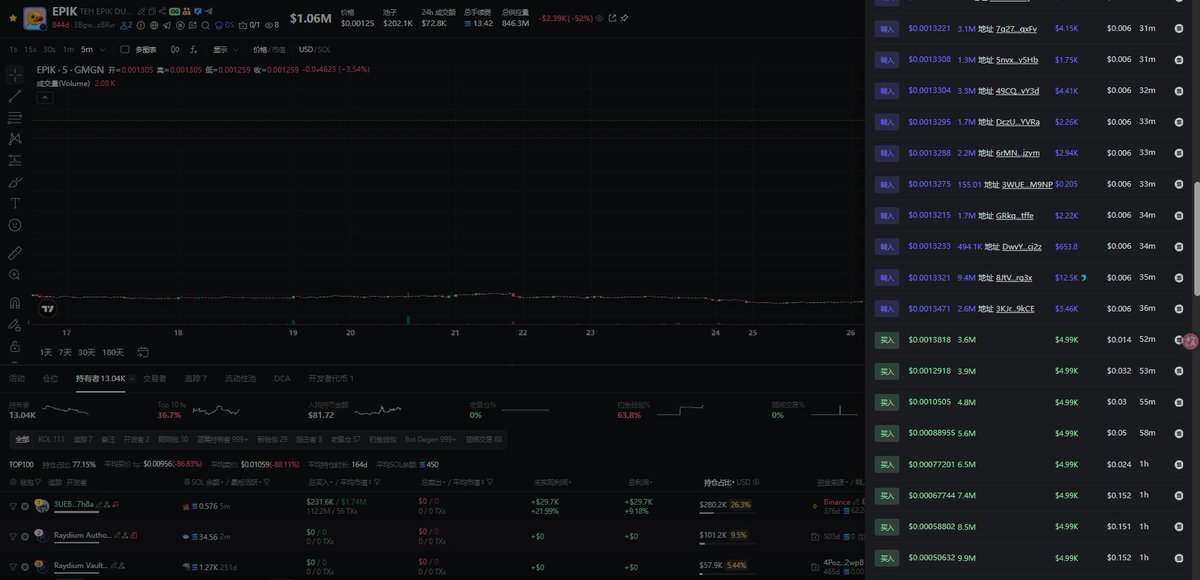Select the 1s timeframe

[x=13, y=49]
